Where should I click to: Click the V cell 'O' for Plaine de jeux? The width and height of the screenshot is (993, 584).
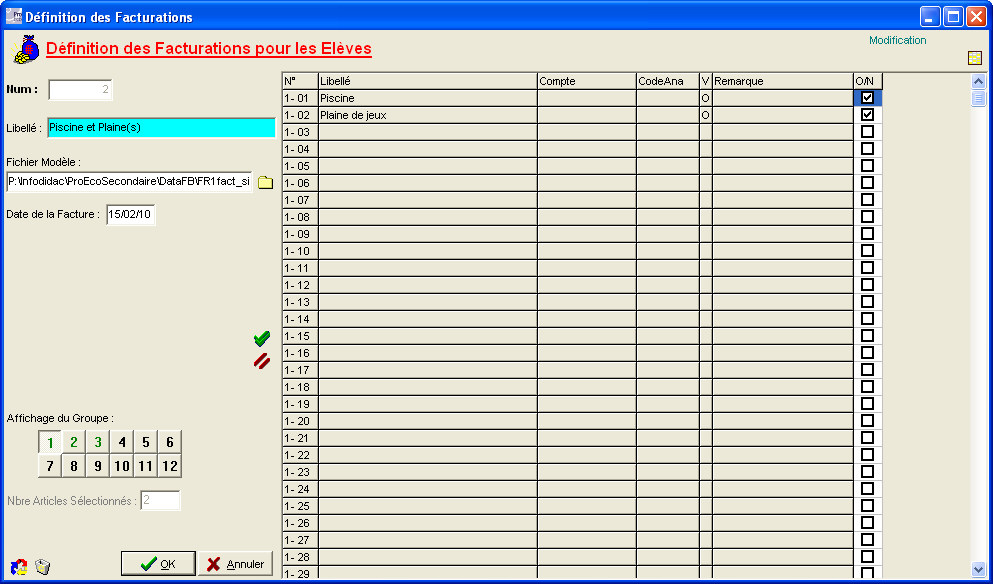[705, 115]
